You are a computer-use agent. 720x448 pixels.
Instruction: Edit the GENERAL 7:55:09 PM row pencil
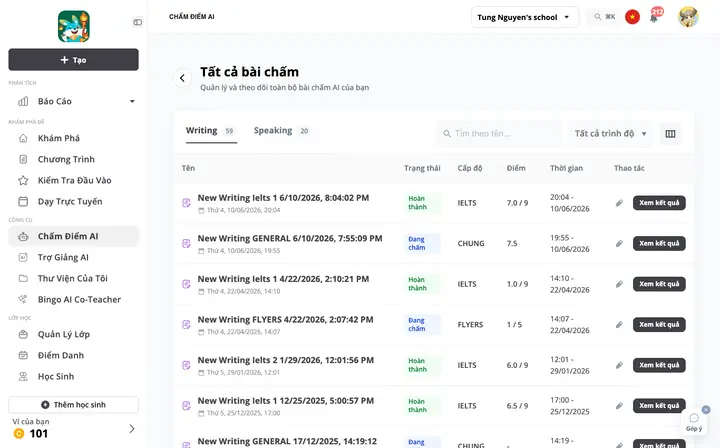tap(619, 243)
